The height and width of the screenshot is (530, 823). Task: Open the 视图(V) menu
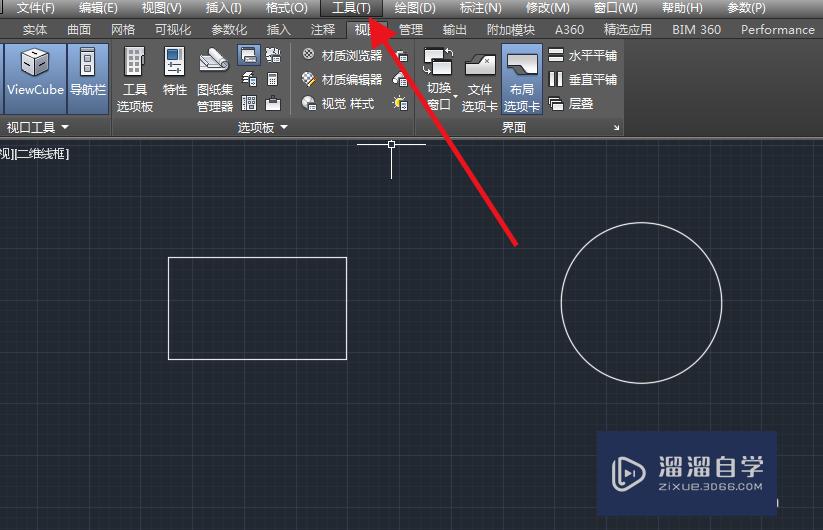click(x=162, y=8)
